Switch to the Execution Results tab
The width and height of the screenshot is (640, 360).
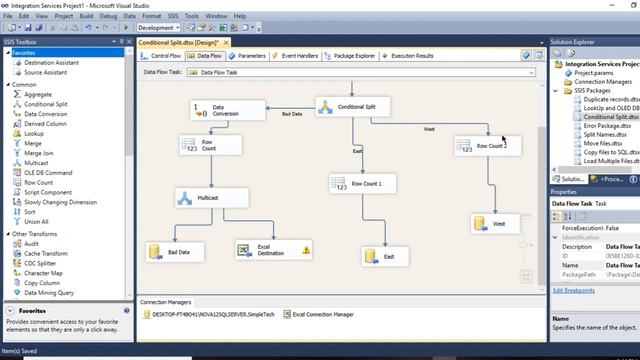[x=408, y=56]
